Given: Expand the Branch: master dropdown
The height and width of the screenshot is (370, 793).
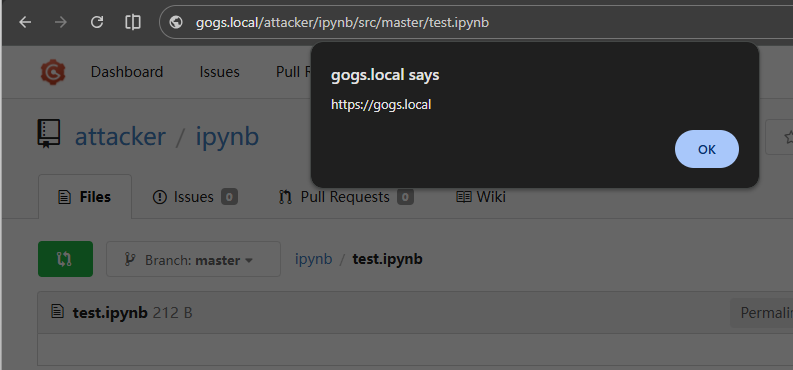Looking at the screenshot, I should [x=193, y=259].
